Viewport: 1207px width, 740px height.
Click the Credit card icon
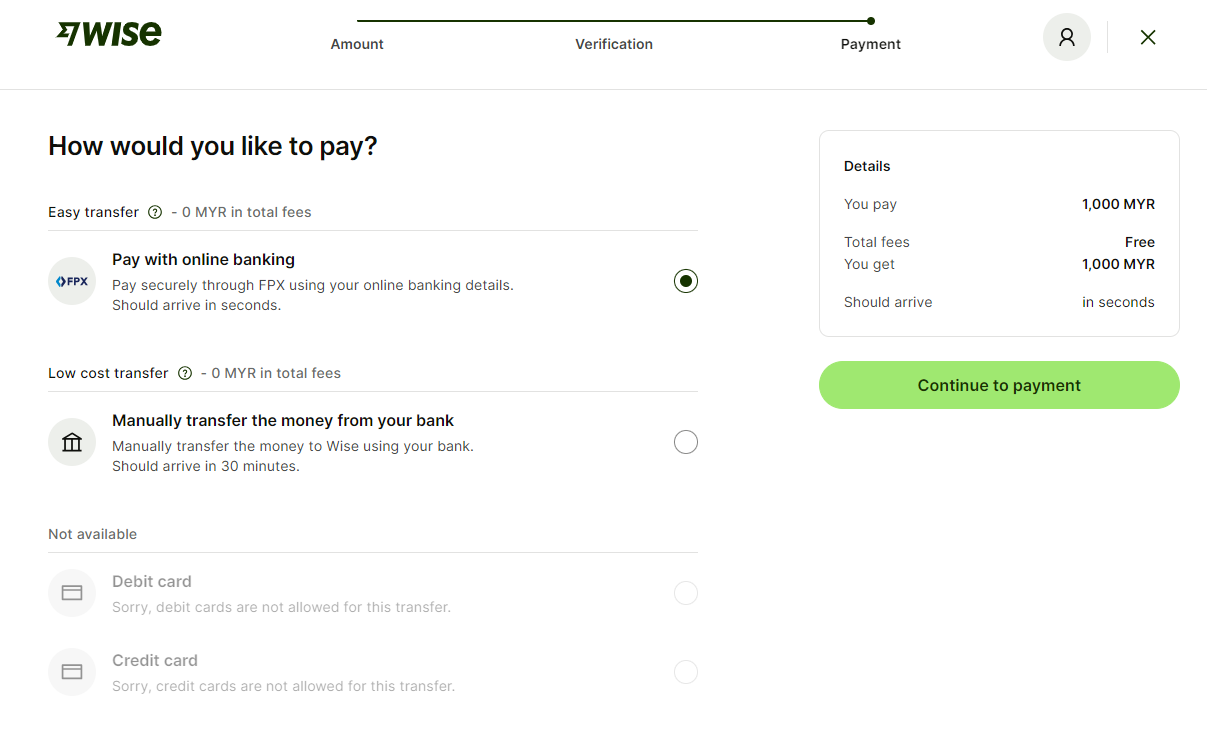click(x=72, y=672)
